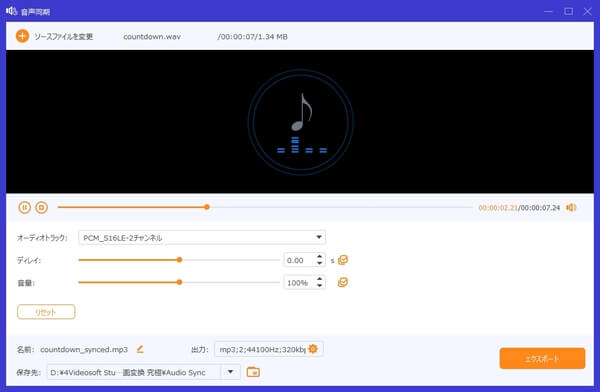
Task: Click the 00:00:07.24 total time display
Action: click(x=540, y=208)
